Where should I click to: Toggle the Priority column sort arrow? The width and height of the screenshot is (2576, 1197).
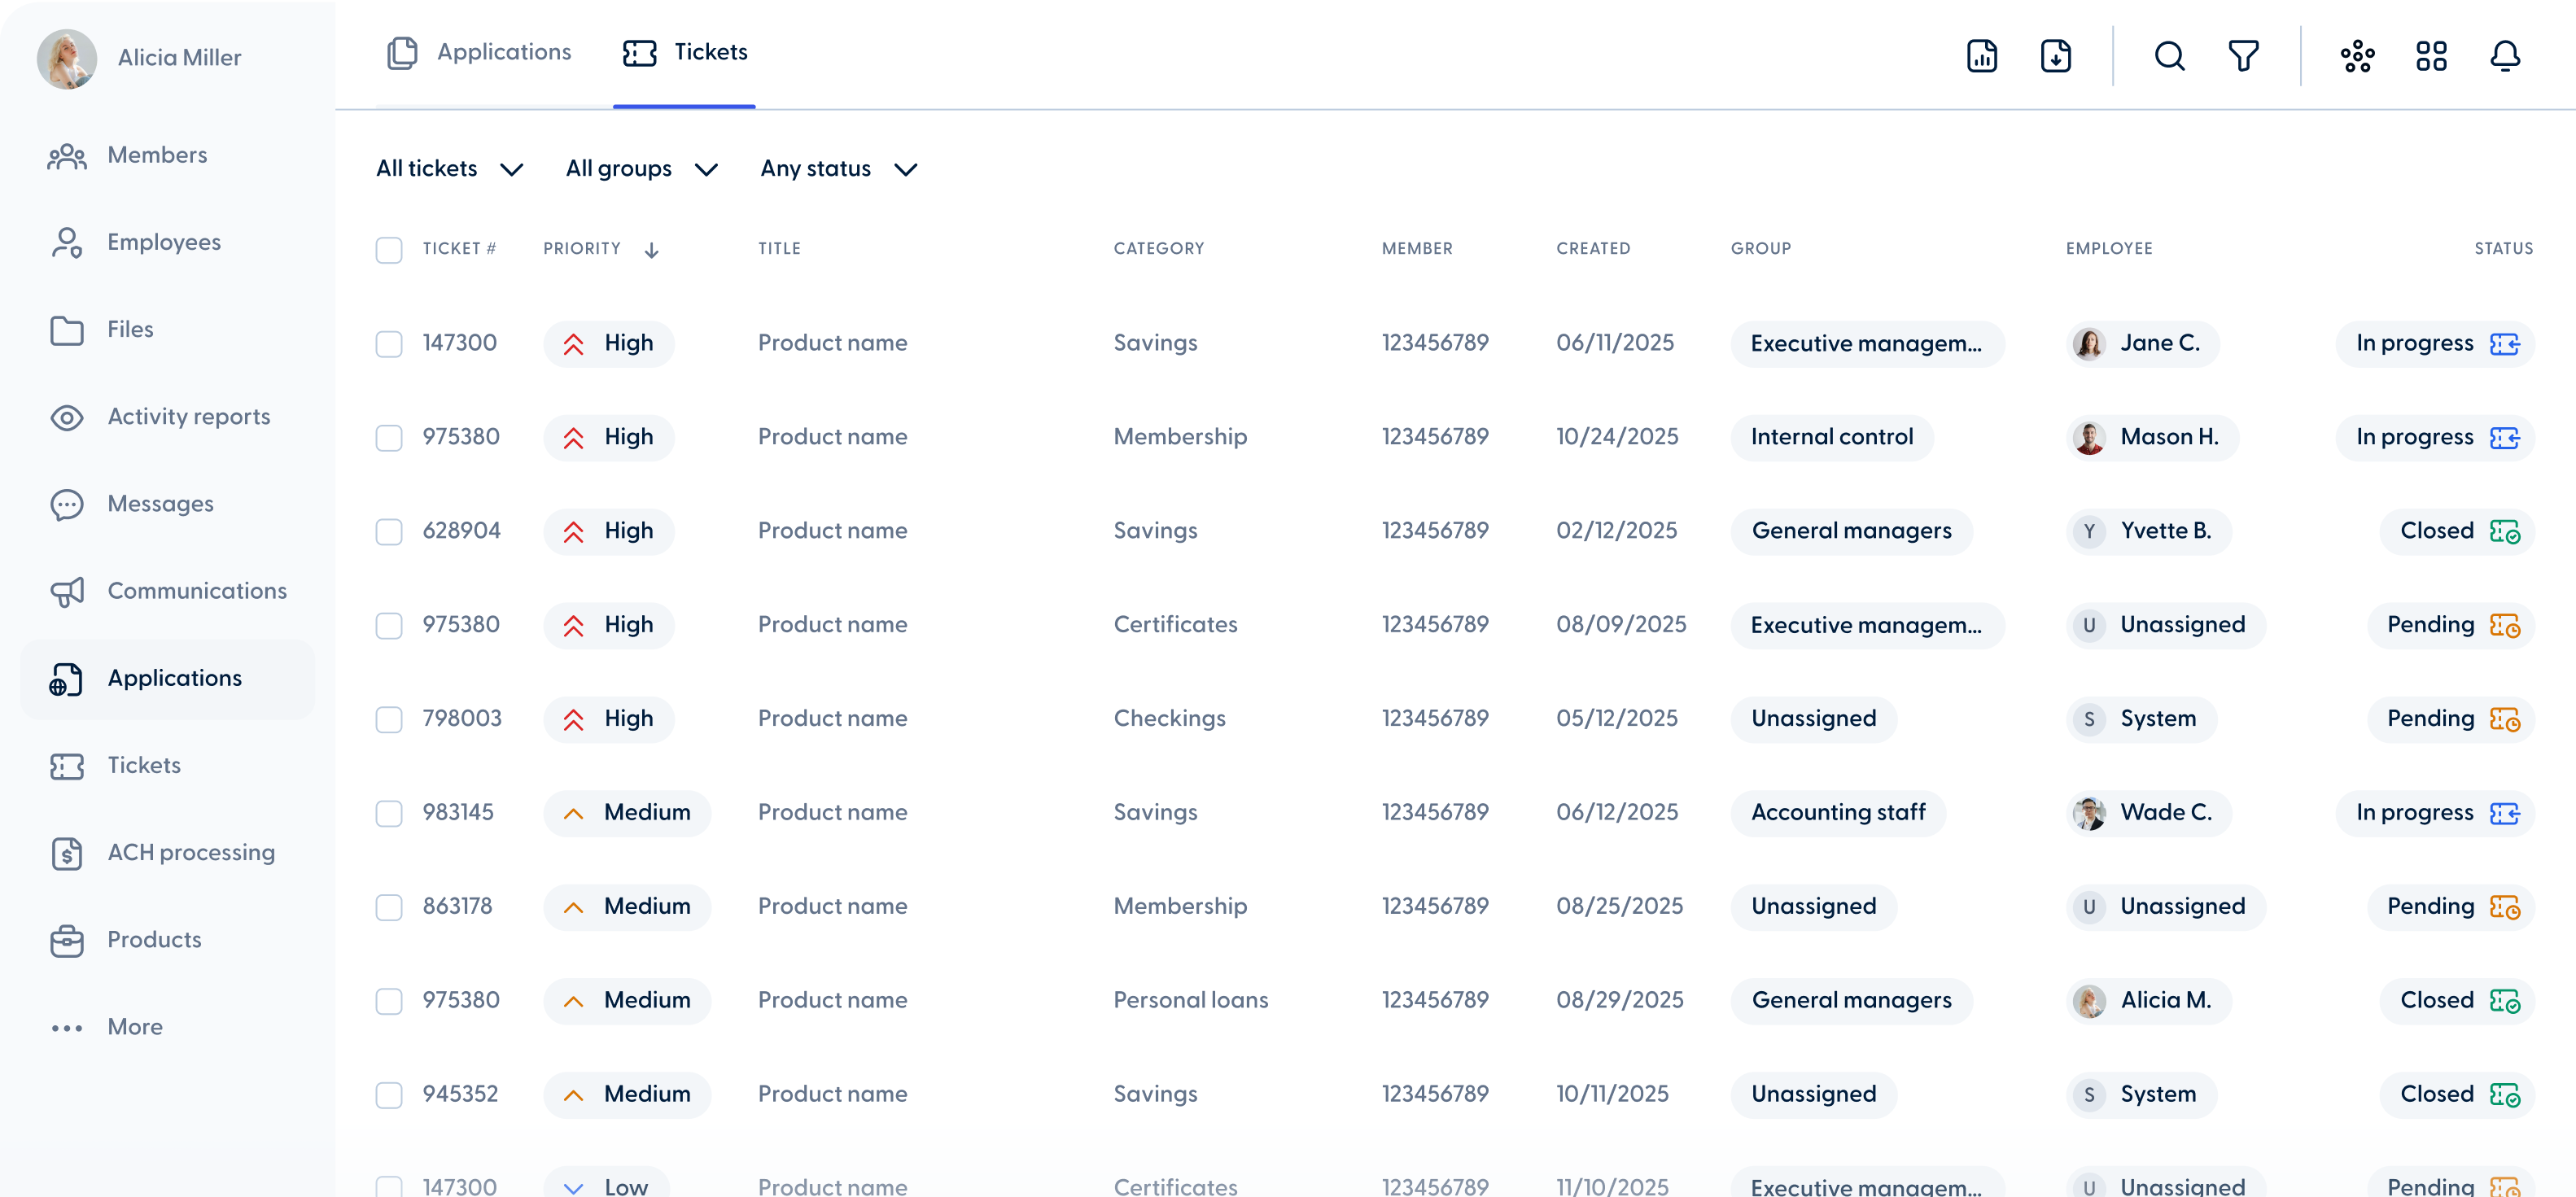pos(651,249)
